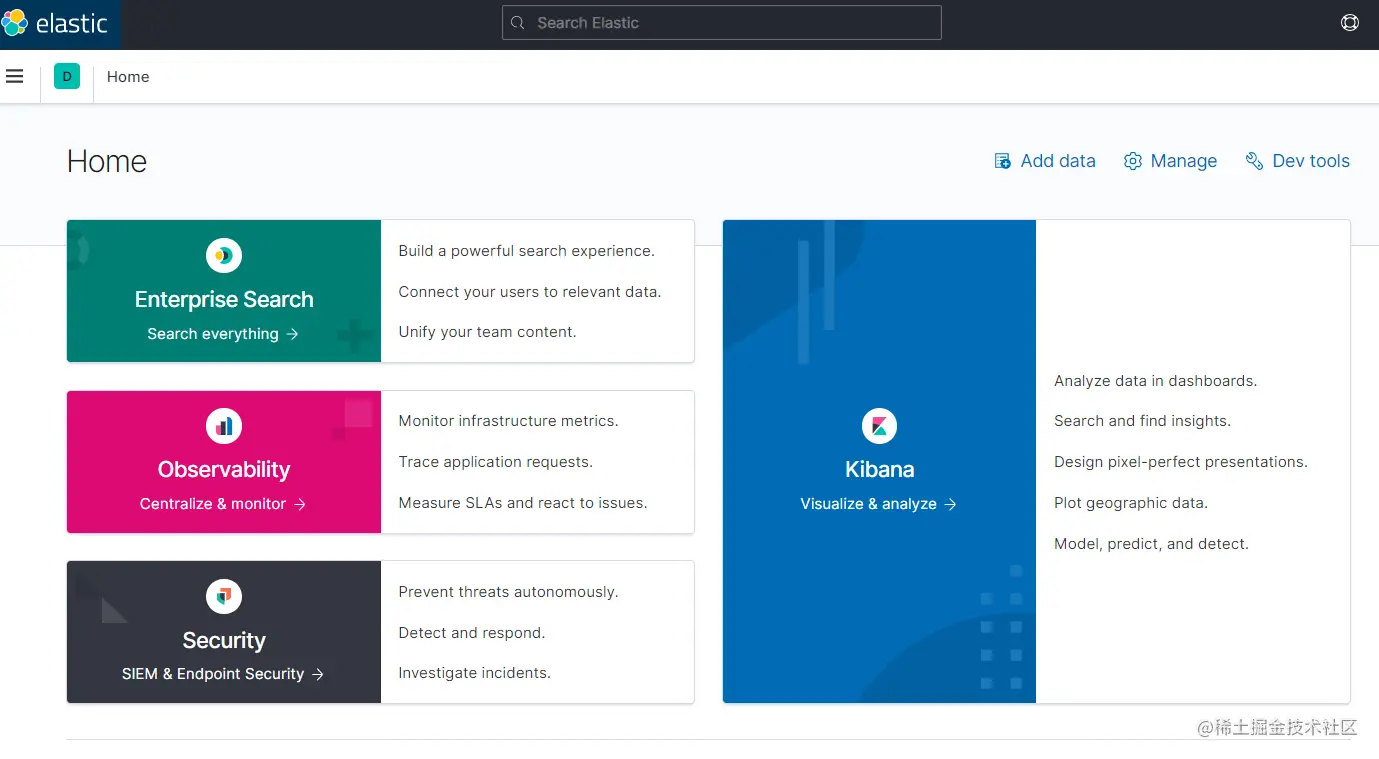The width and height of the screenshot is (1379, 759).
Task: Focus the Search Elastic input field
Action: (721, 23)
